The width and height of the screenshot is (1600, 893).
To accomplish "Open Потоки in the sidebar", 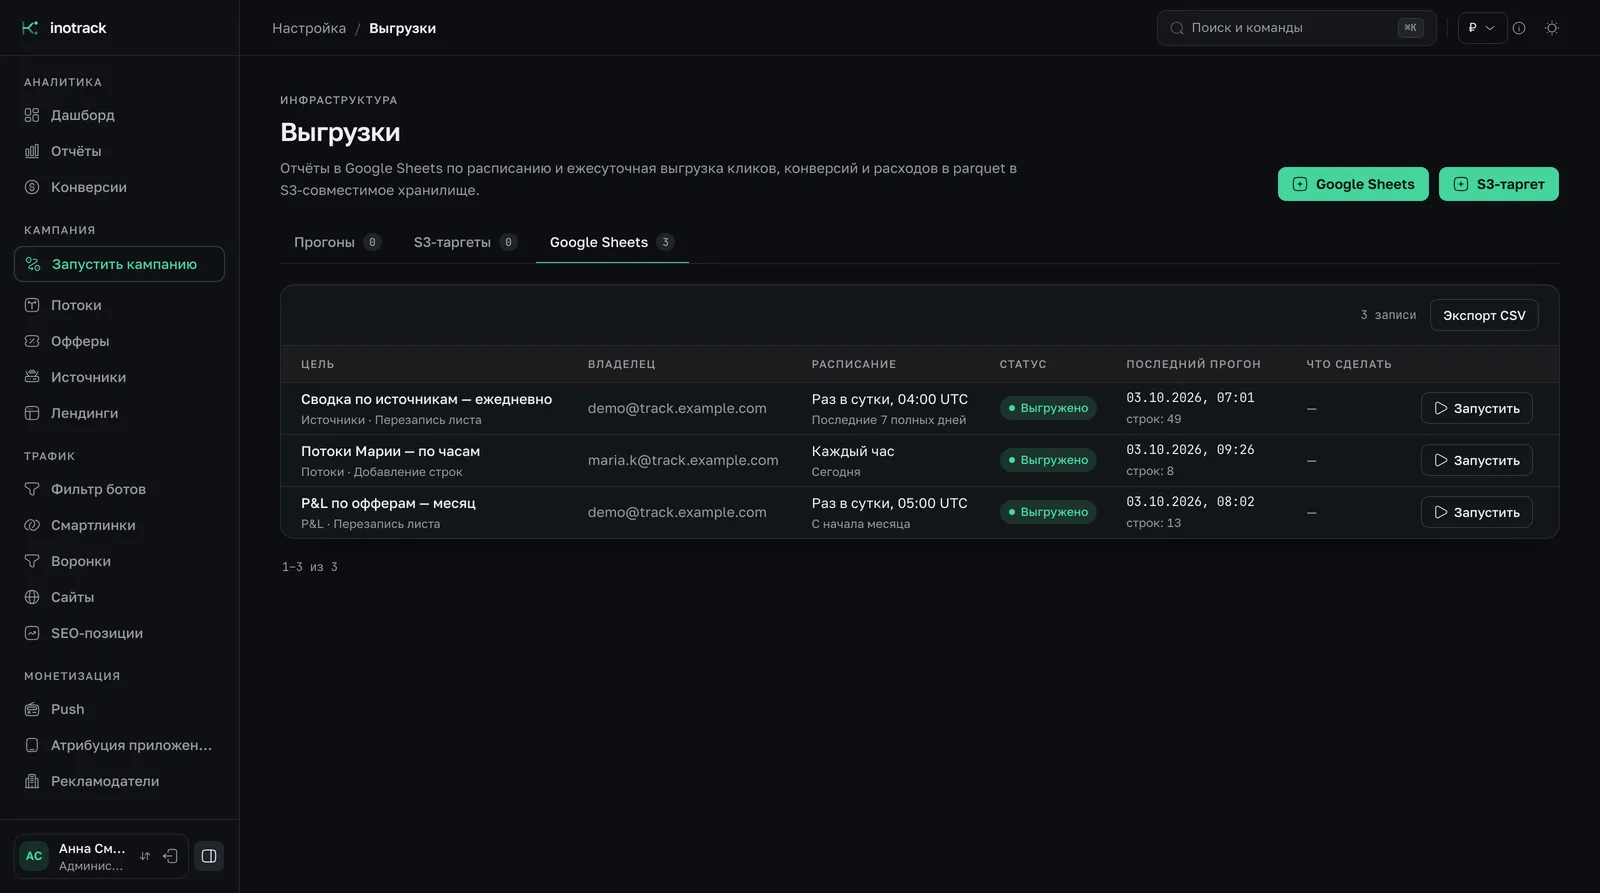I will (119, 305).
